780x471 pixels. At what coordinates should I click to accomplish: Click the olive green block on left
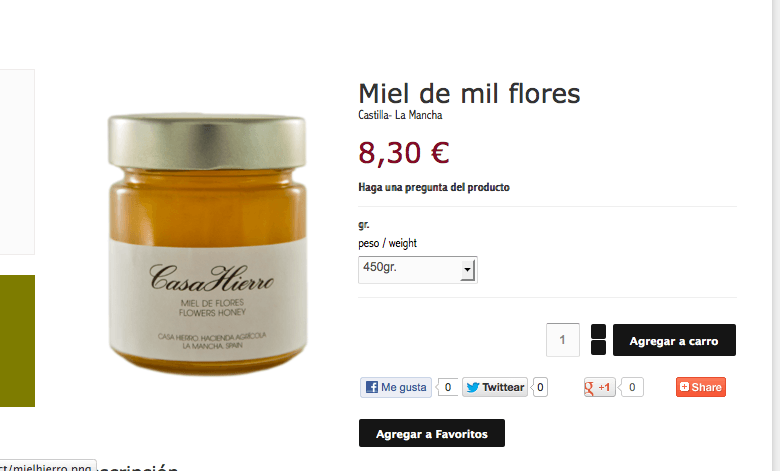17,341
